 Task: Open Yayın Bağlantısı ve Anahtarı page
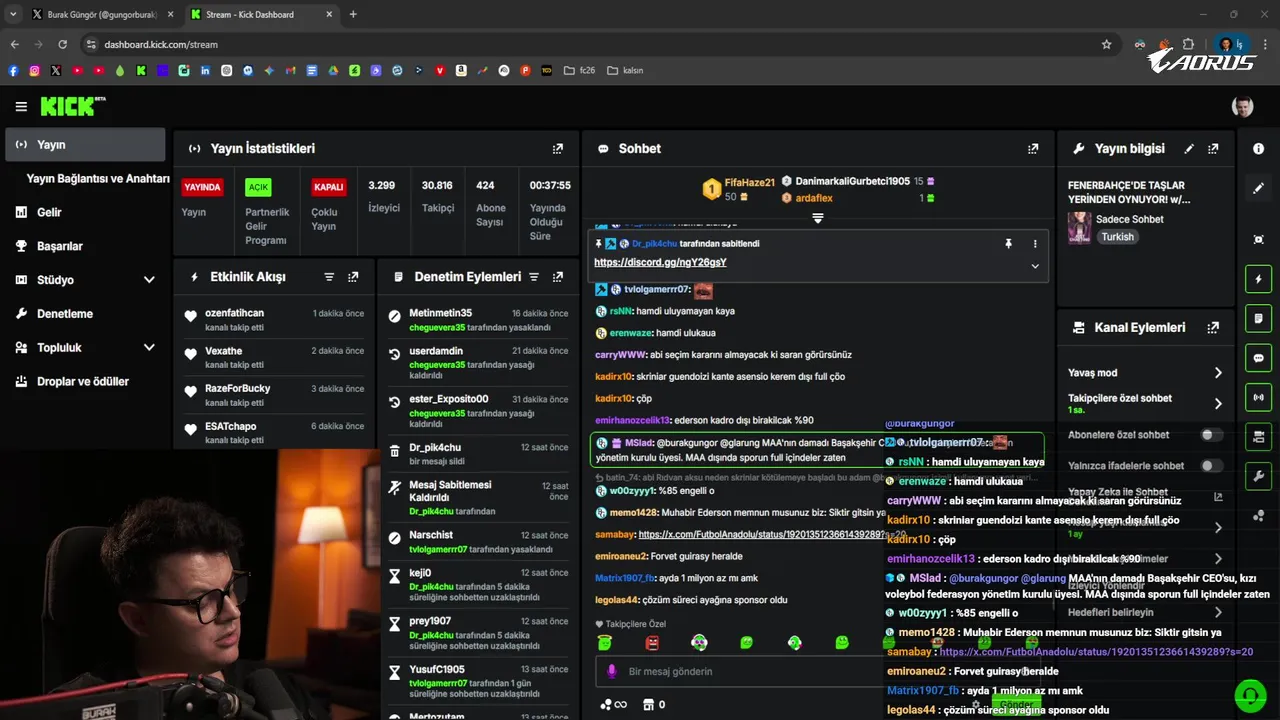pos(98,179)
